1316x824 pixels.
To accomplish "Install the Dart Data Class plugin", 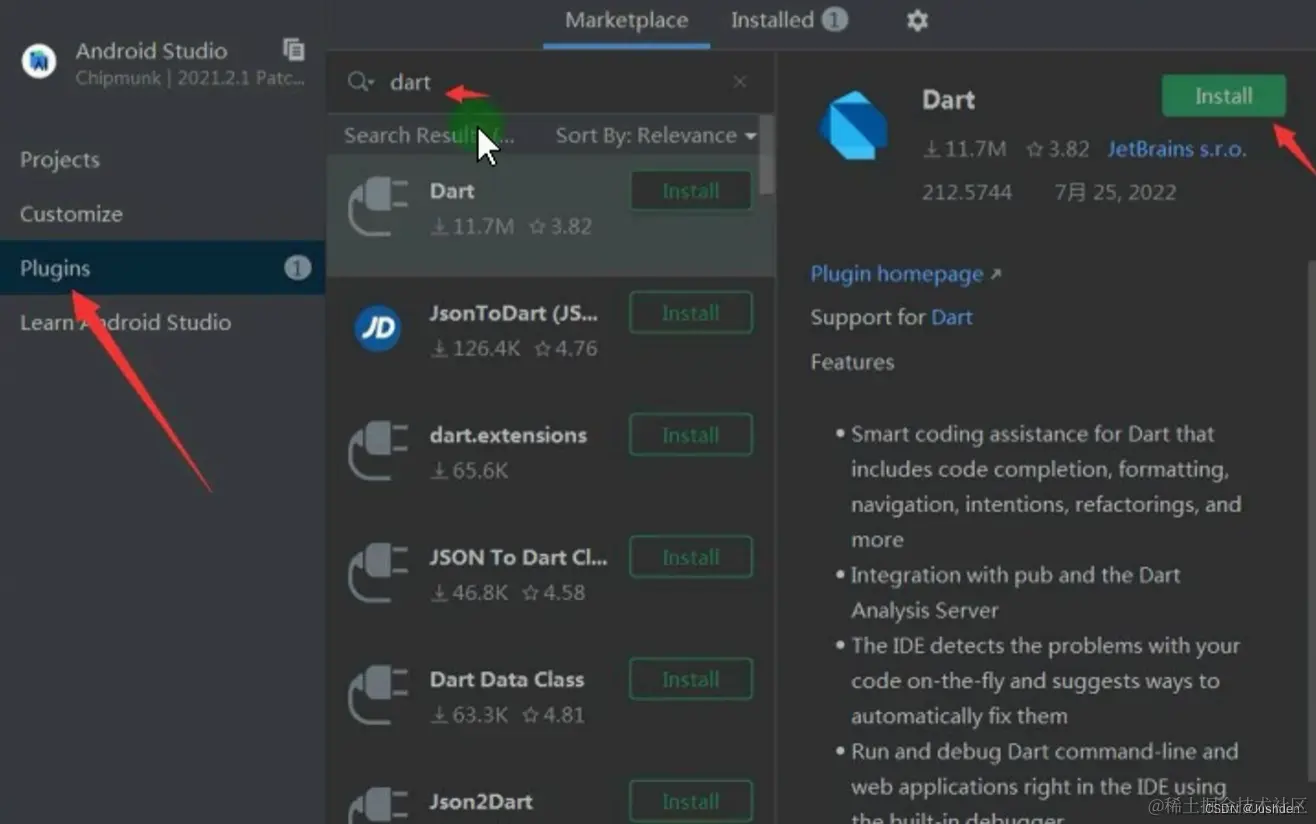I will pos(691,679).
